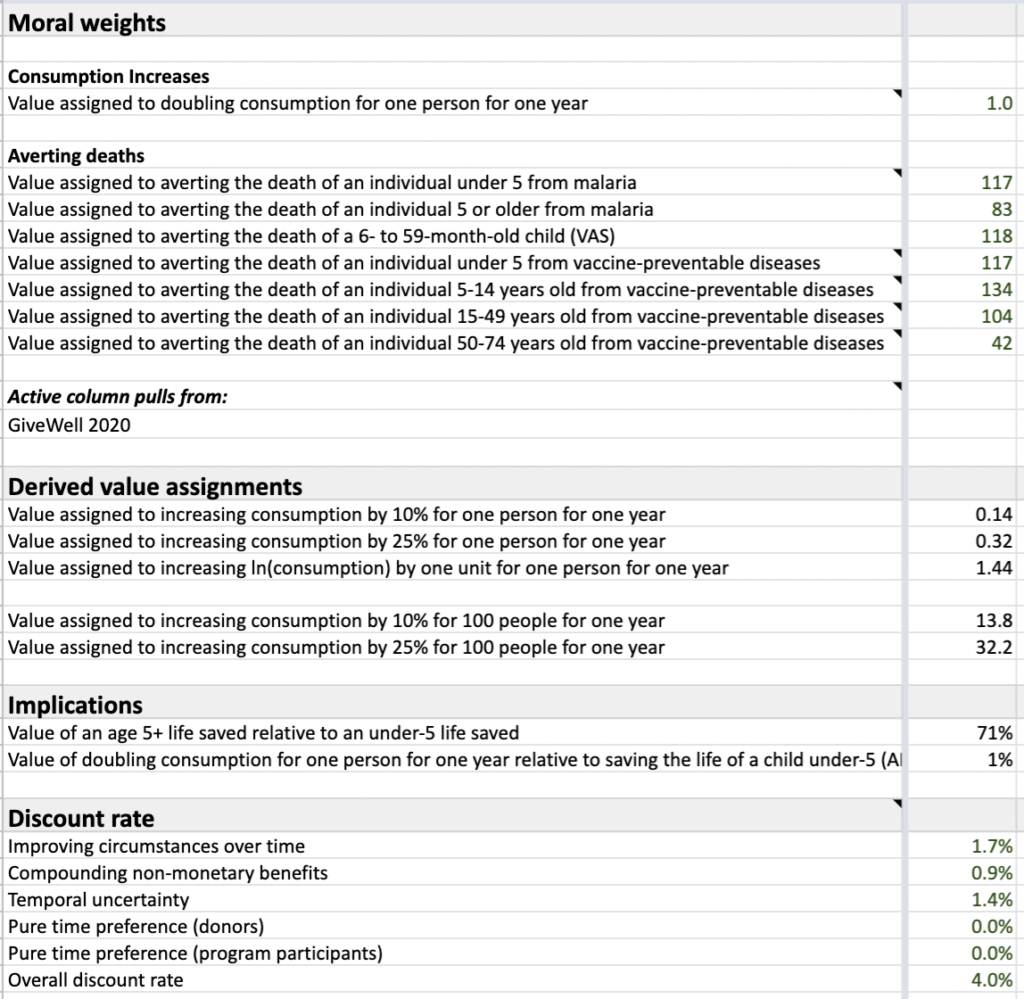Click the 71% age 5+ relative value
The image size is (1024, 999).
click(997, 733)
